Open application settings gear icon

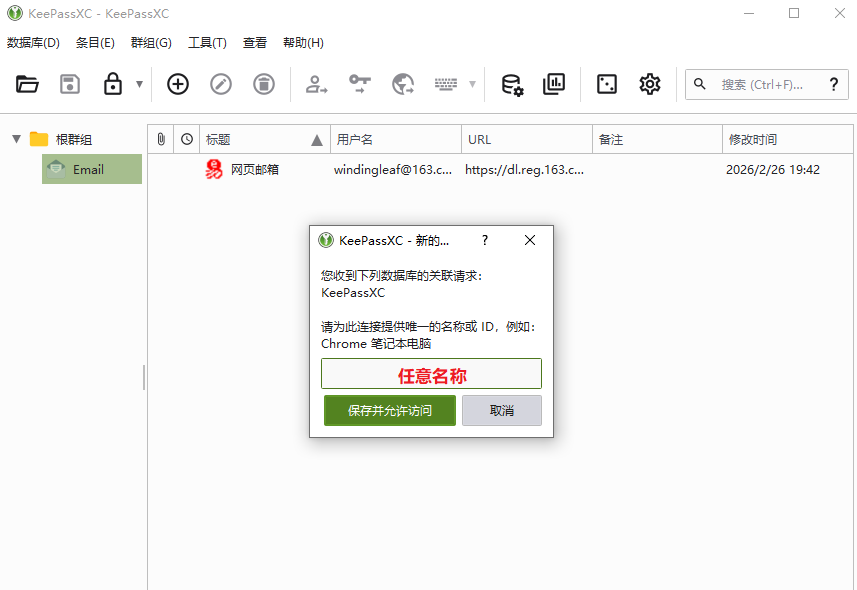650,84
